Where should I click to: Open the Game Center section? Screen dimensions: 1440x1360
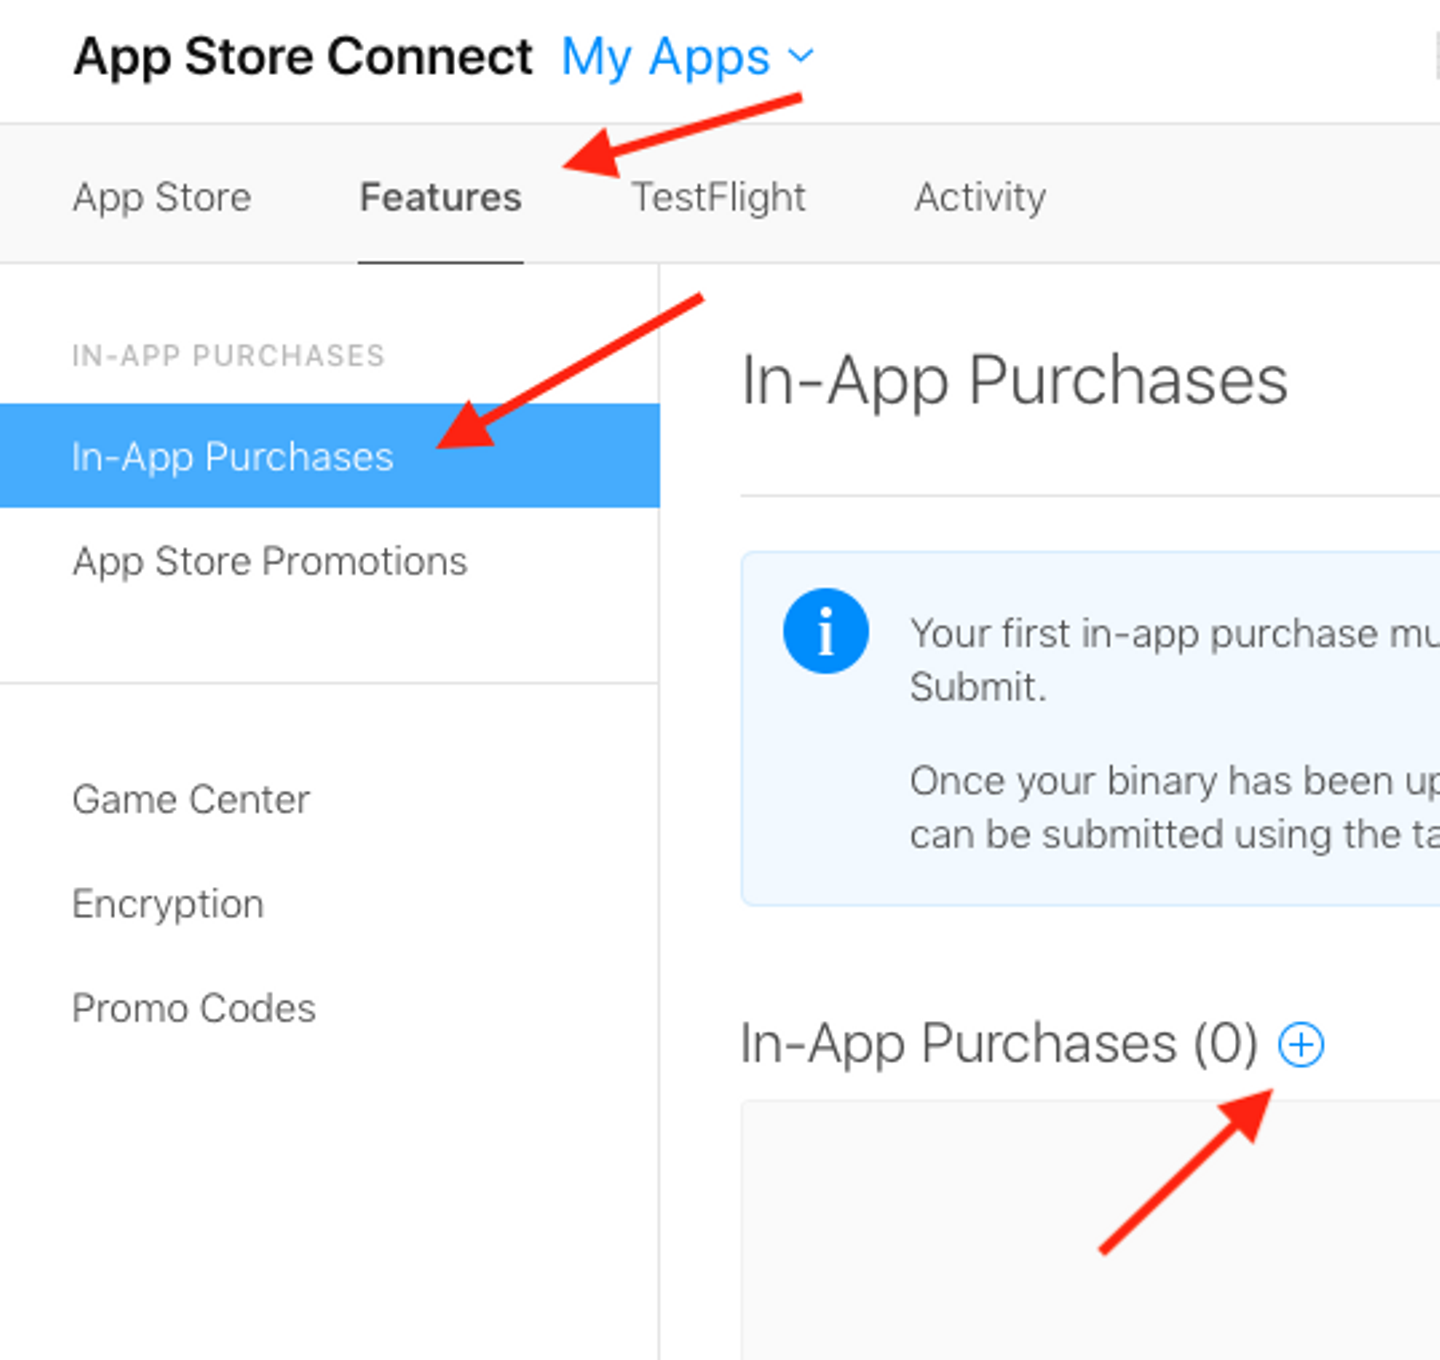[x=191, y=800]
